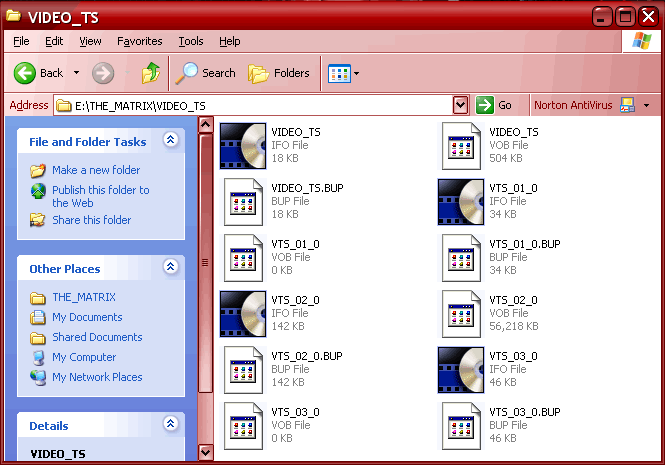Open the Search pane

(x=205, y=73)
